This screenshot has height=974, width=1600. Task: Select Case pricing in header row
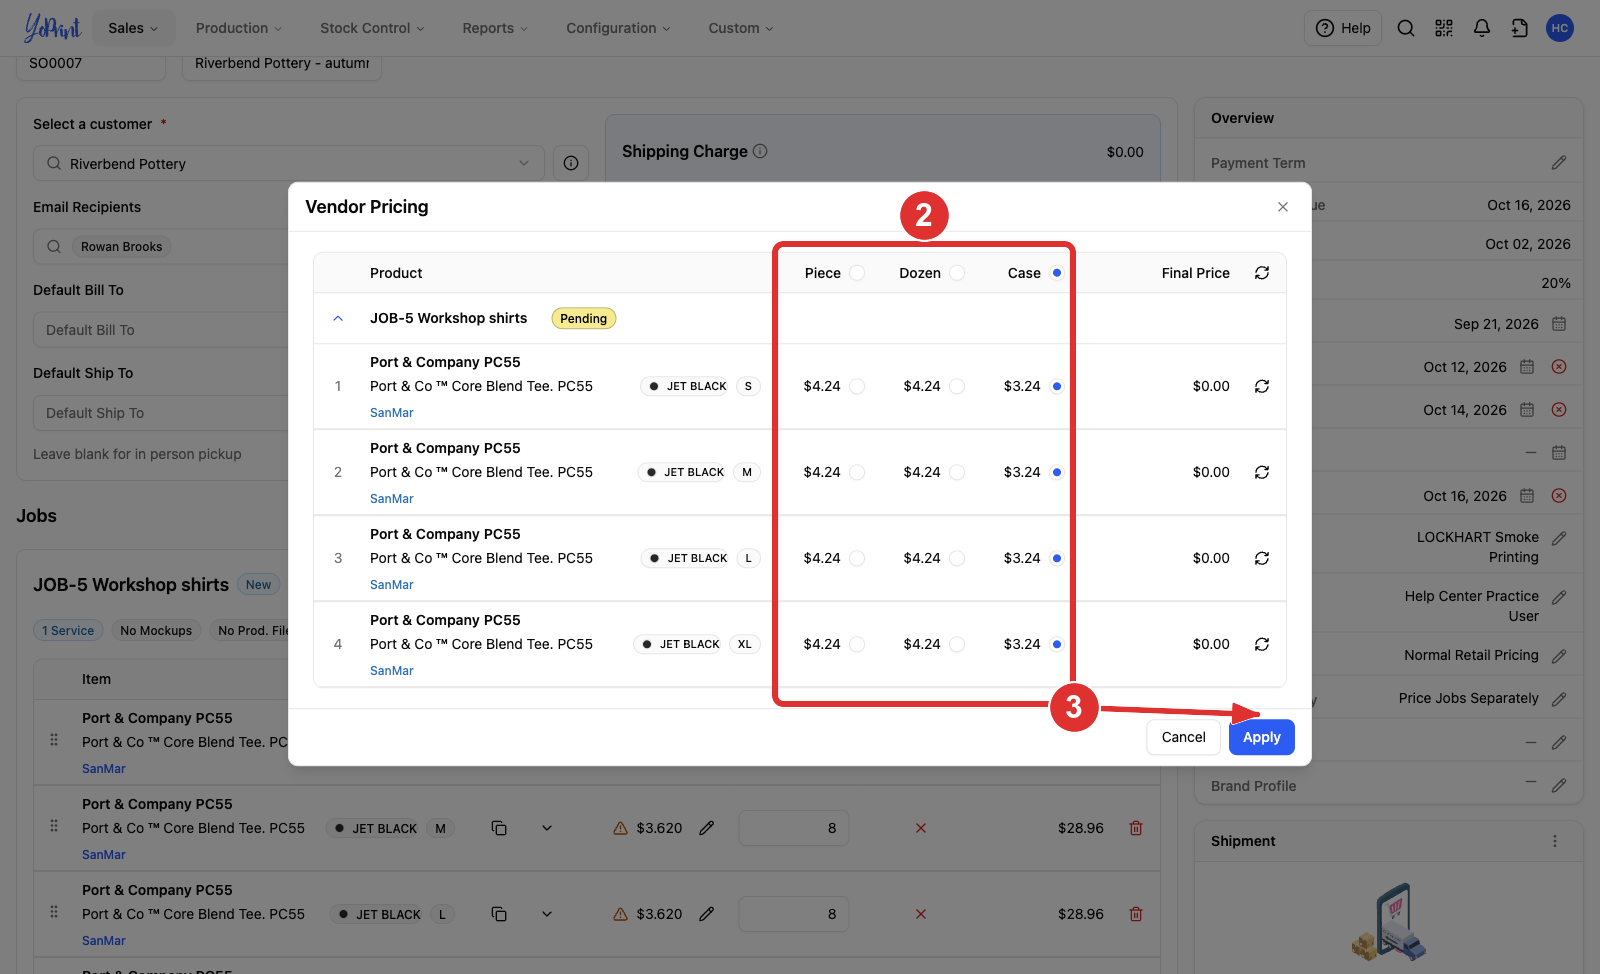click(1057, 273)
